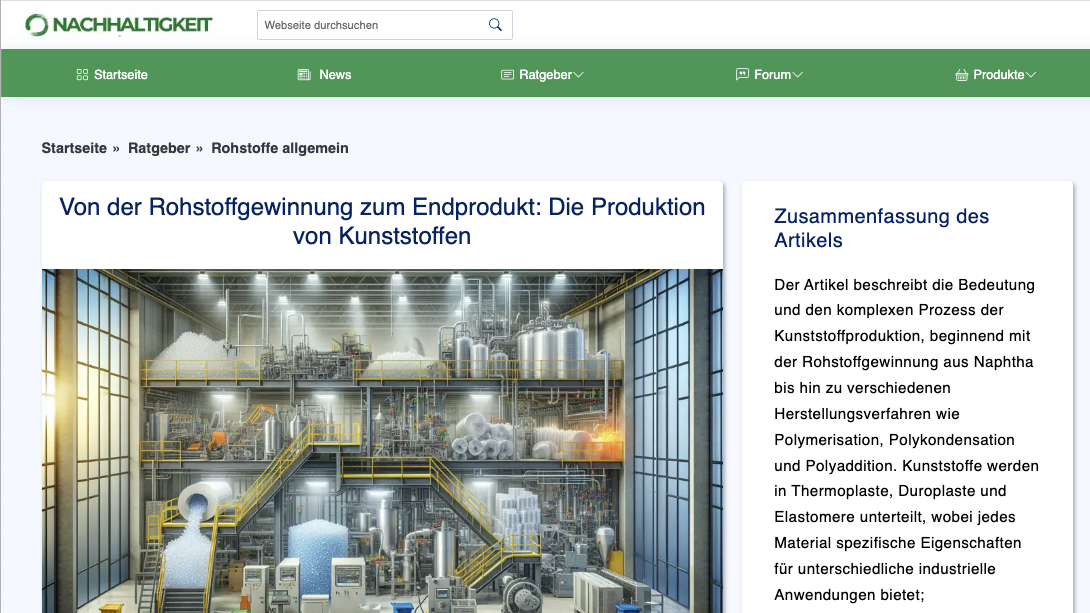Viewport: 1090px width, 613px height.
Task: Open the Produkte dropdown chevron
Action: coord(1033,74)
